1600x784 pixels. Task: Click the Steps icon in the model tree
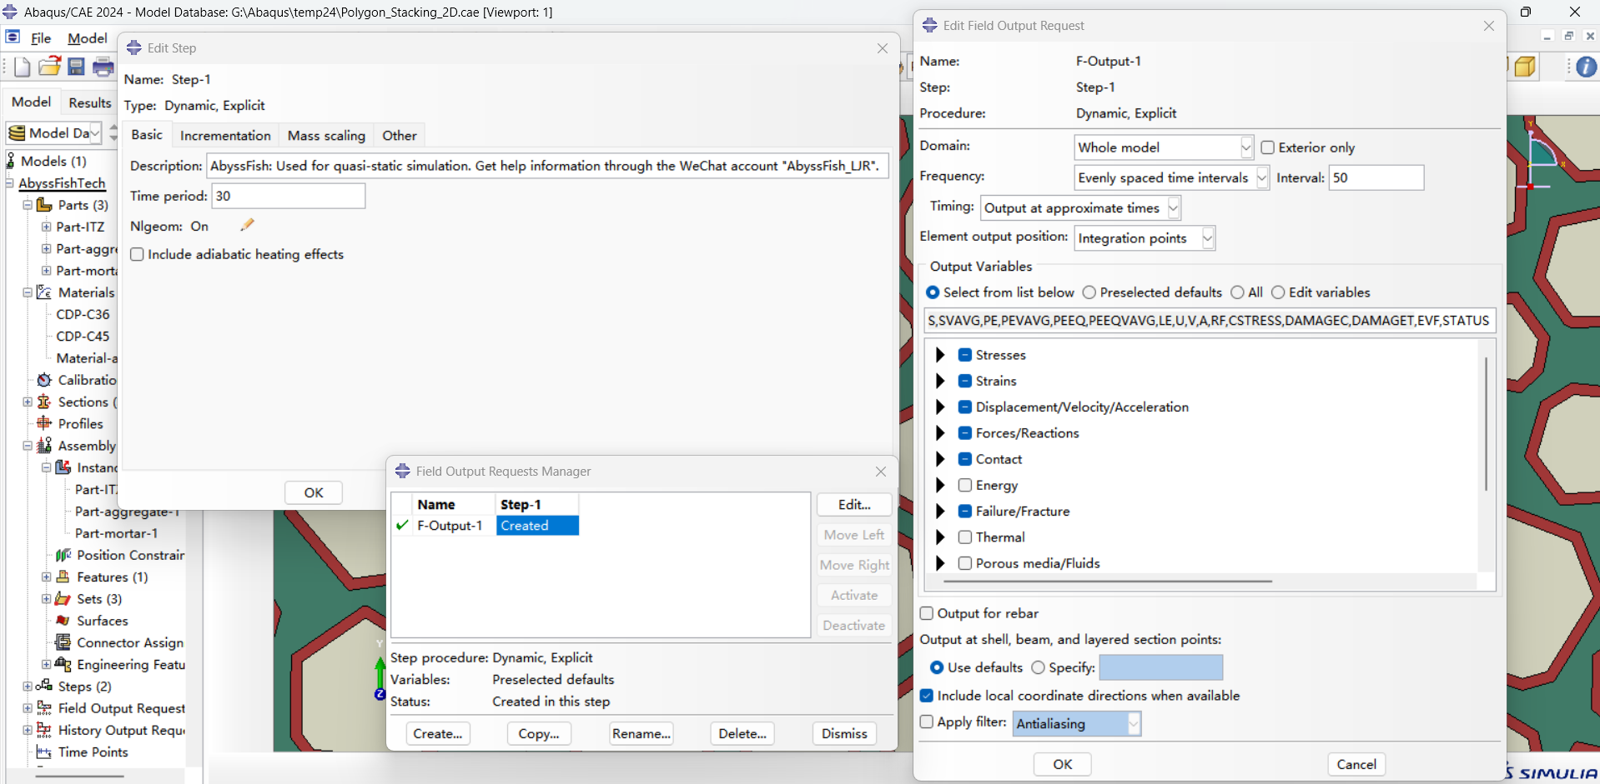tap(44, 687)
